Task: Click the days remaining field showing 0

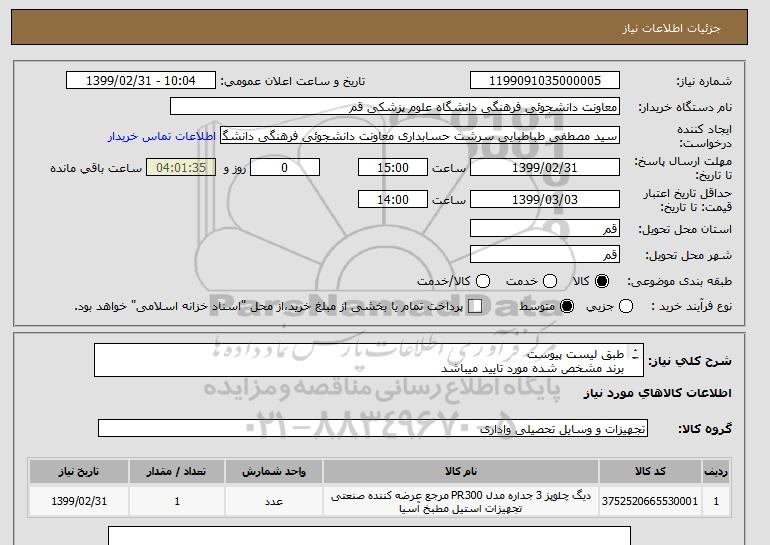Action: point(285,167)
